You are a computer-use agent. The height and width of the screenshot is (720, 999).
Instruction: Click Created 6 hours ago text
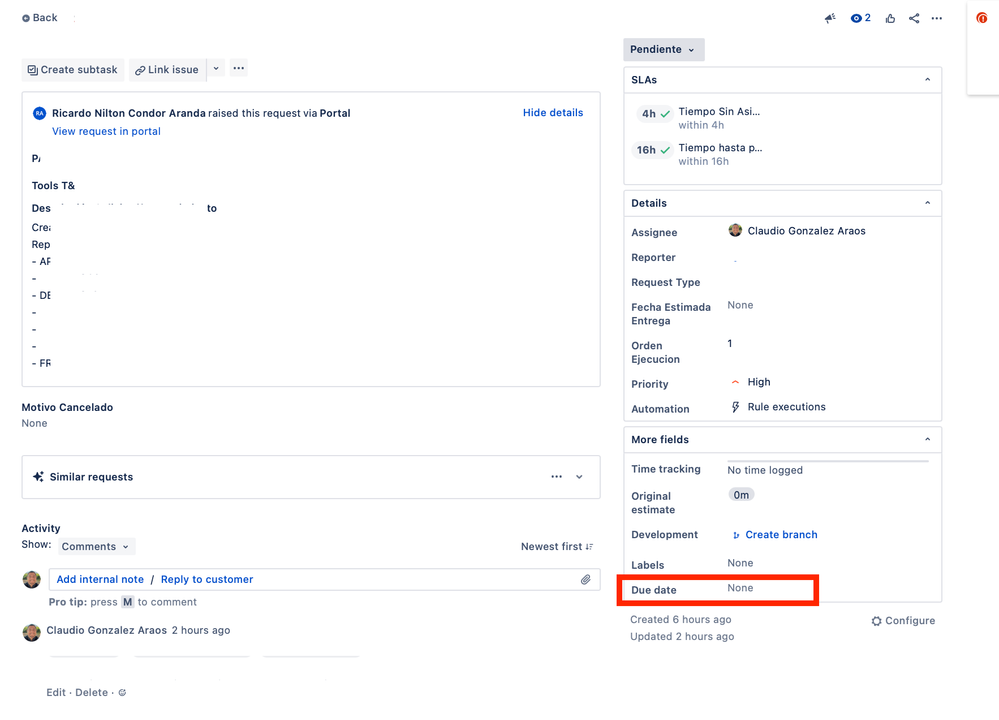(x=680, y=619)
